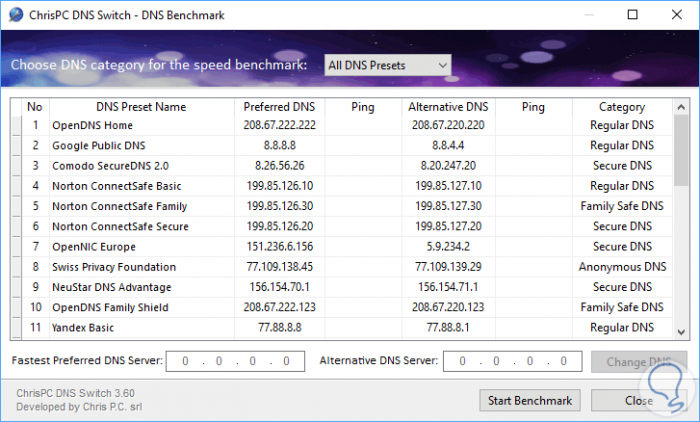Viewport: 700px width, 422px height.
Task: Click the Ping header after Preferred DNS
Action: 363,107
